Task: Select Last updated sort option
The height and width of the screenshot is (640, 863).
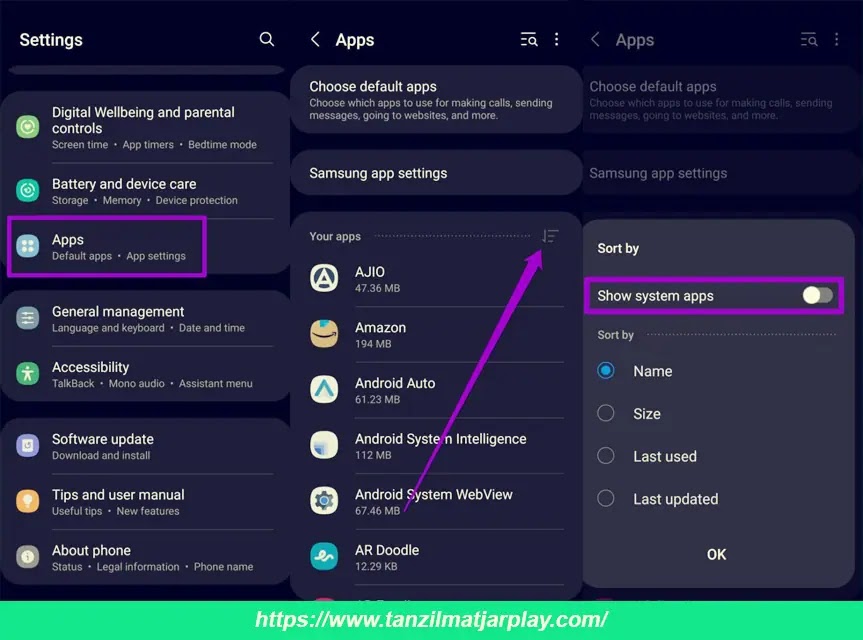Action: click(606, 498)
